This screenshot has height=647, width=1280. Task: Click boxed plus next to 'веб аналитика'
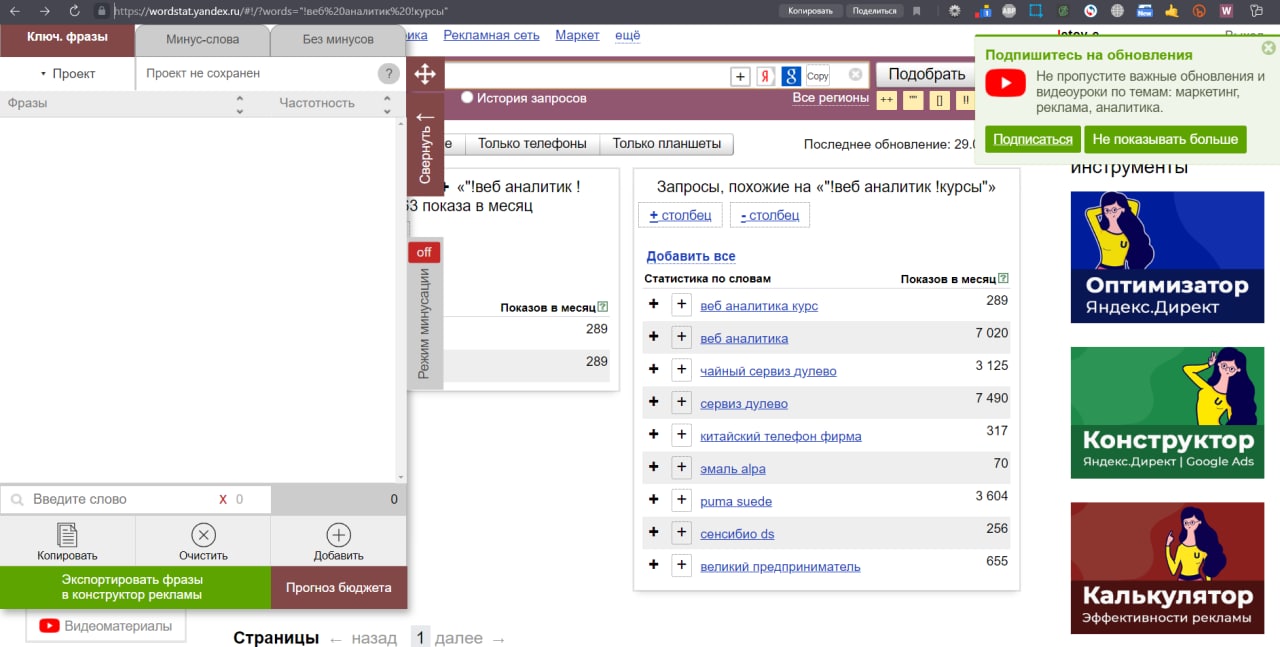coord(681,338)
